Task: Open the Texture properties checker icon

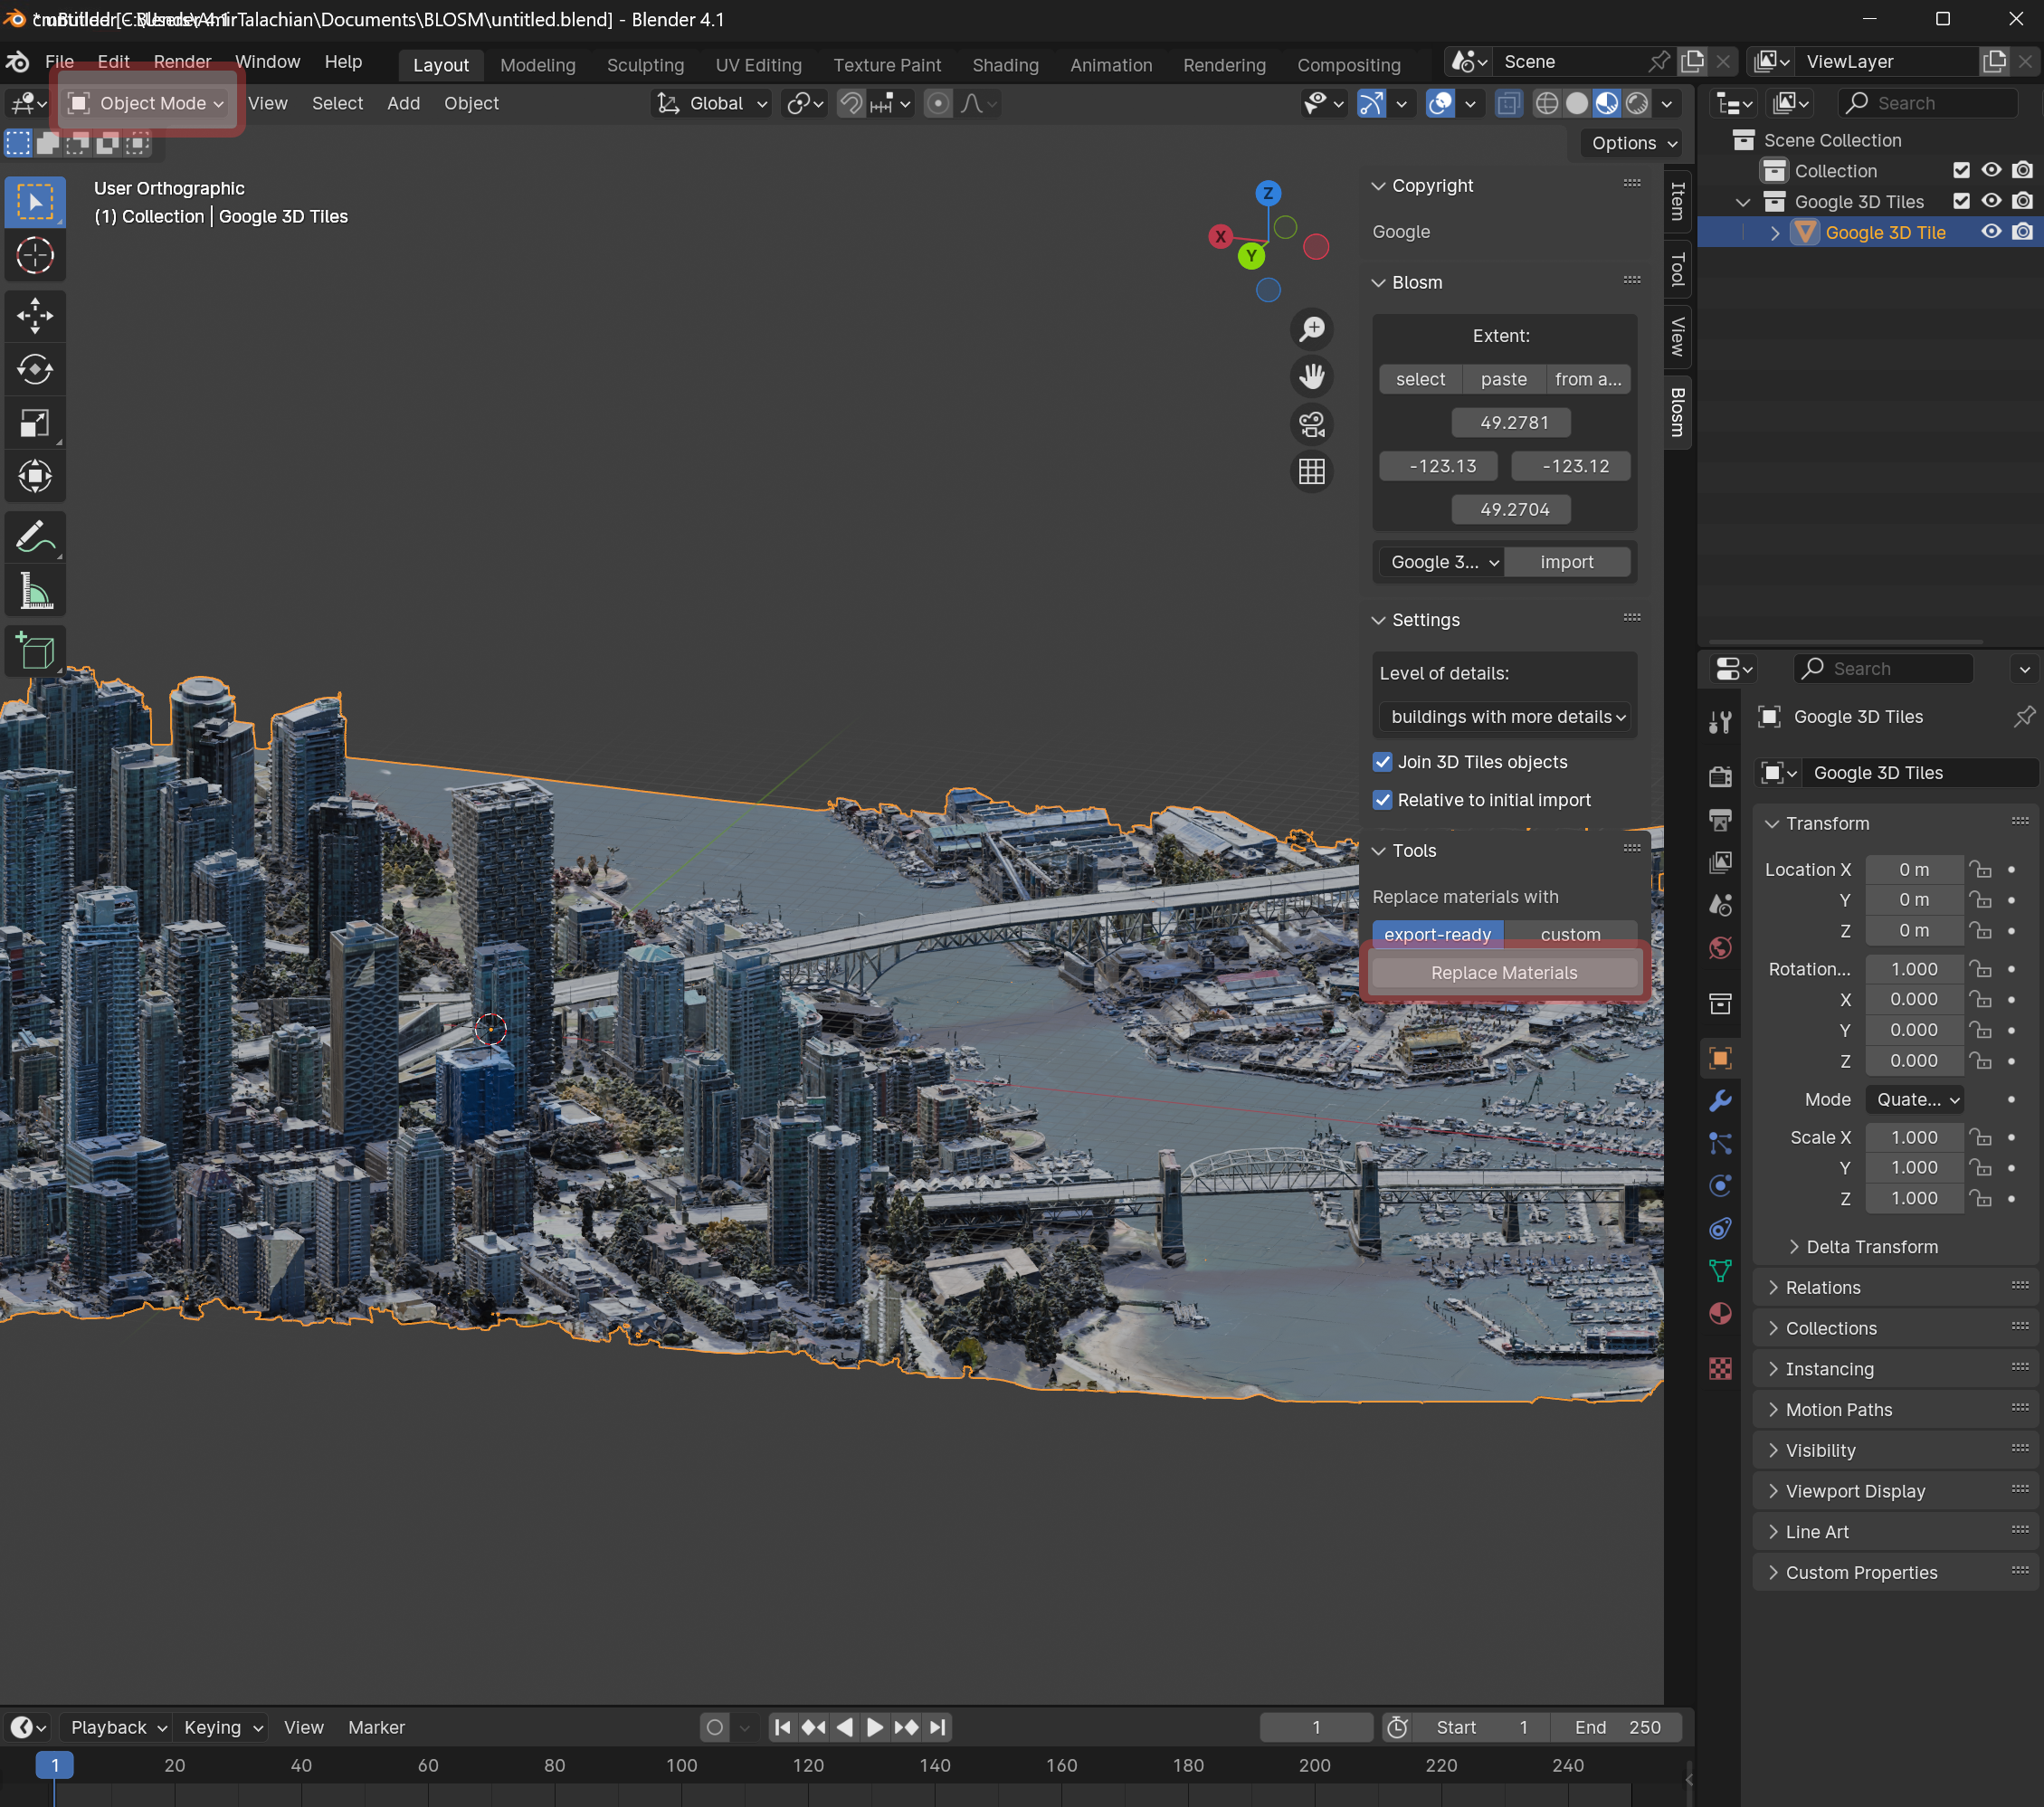Action: click(x=1720, y=1369)
